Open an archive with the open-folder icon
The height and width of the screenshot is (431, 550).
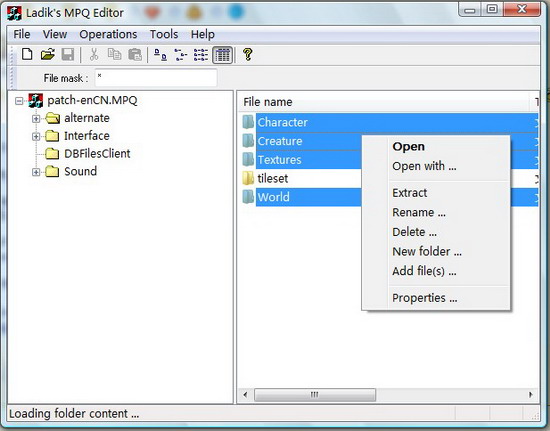coord(47,55)
